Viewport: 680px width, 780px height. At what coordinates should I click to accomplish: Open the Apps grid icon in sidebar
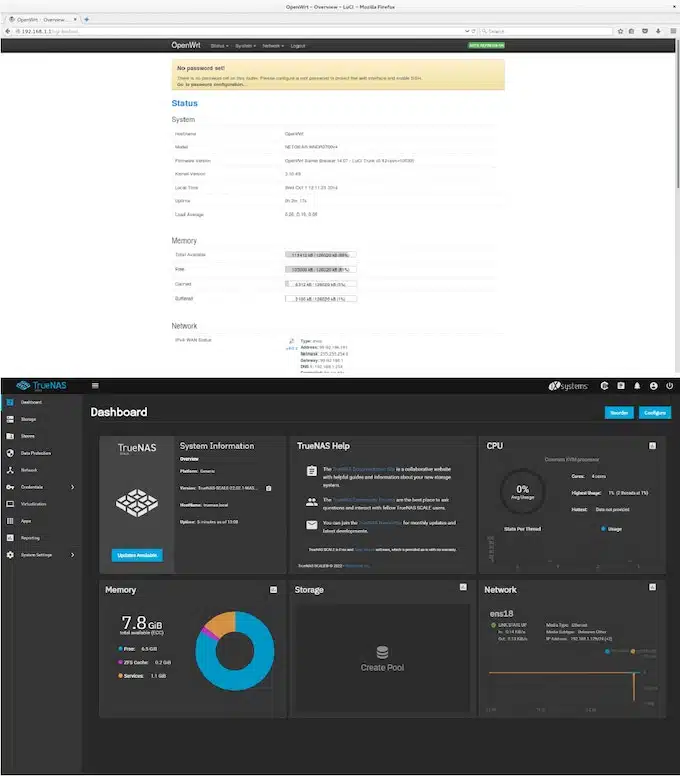pos(10,521)
